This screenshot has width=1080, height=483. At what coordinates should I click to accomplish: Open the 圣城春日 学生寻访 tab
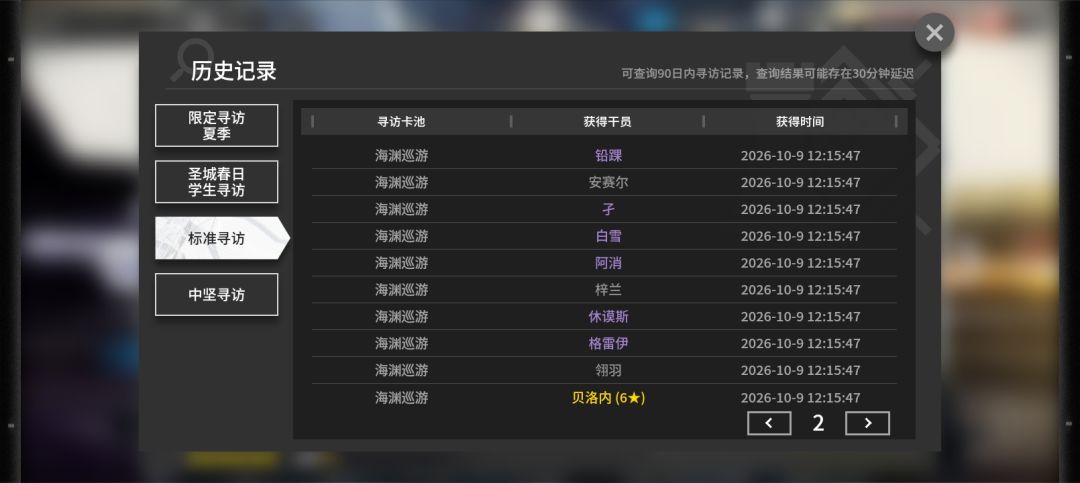(216, 182)
